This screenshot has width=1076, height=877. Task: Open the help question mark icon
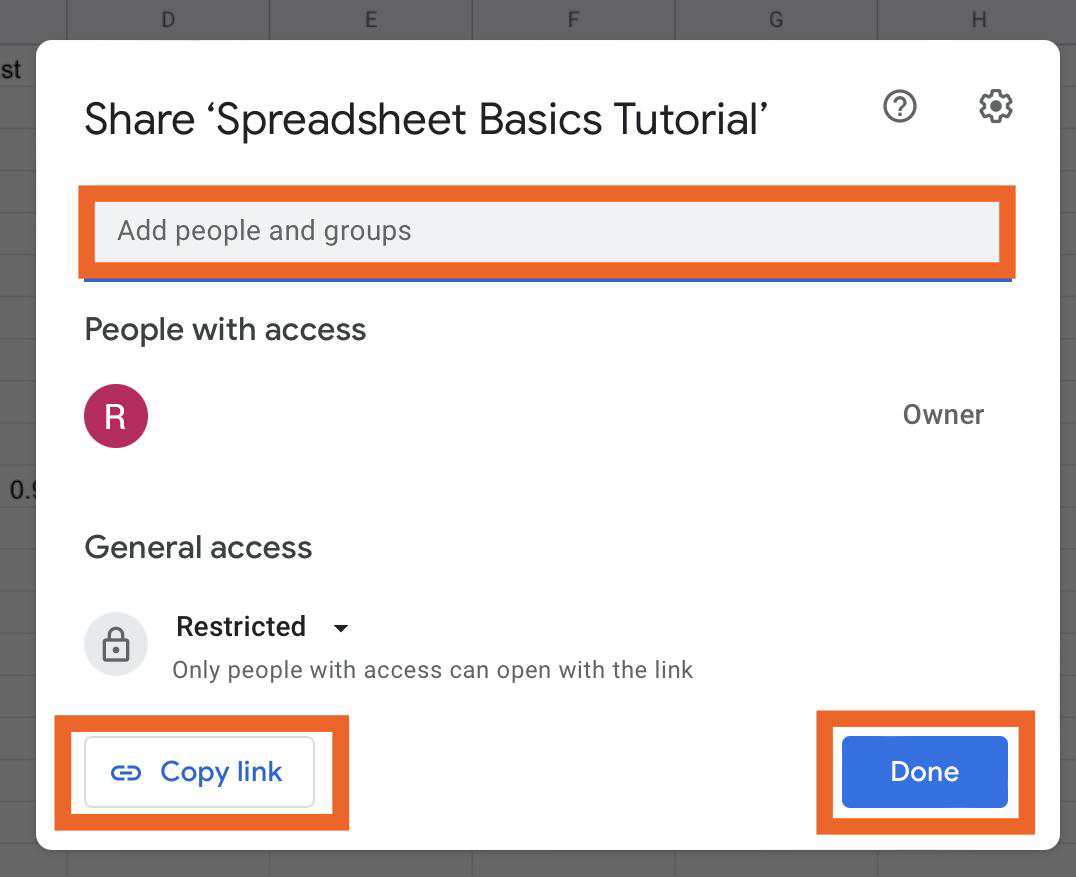point(900,106)
